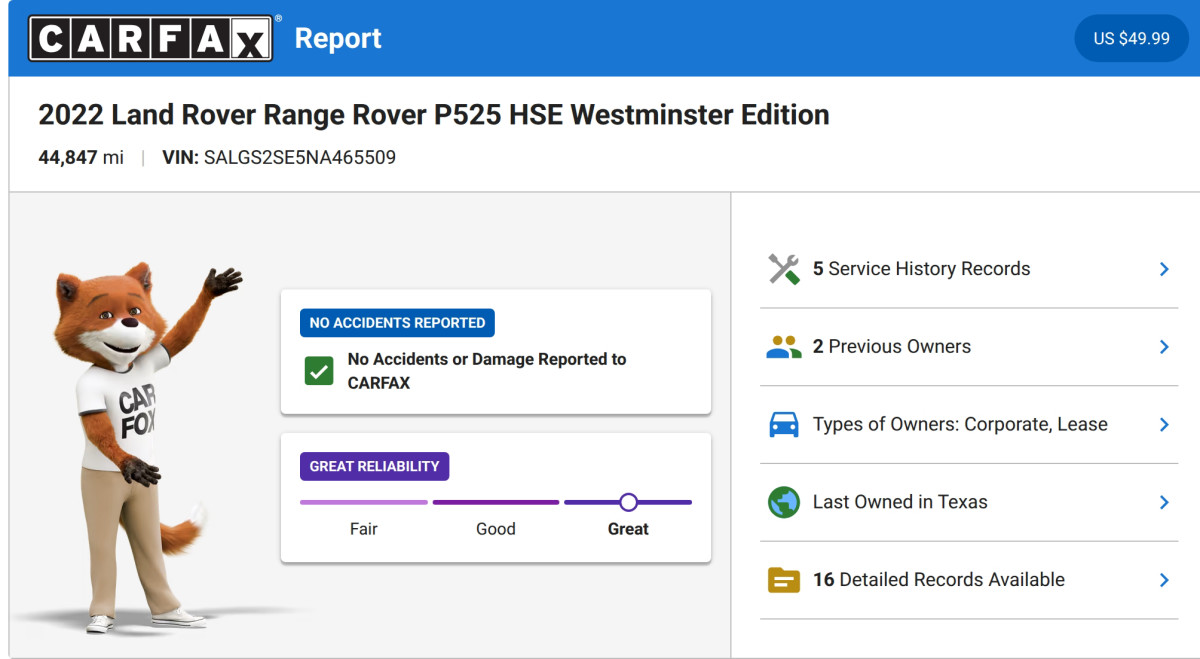Click No Accidents or Damage Reported text

pyautogui.click(x=487, y=371)
